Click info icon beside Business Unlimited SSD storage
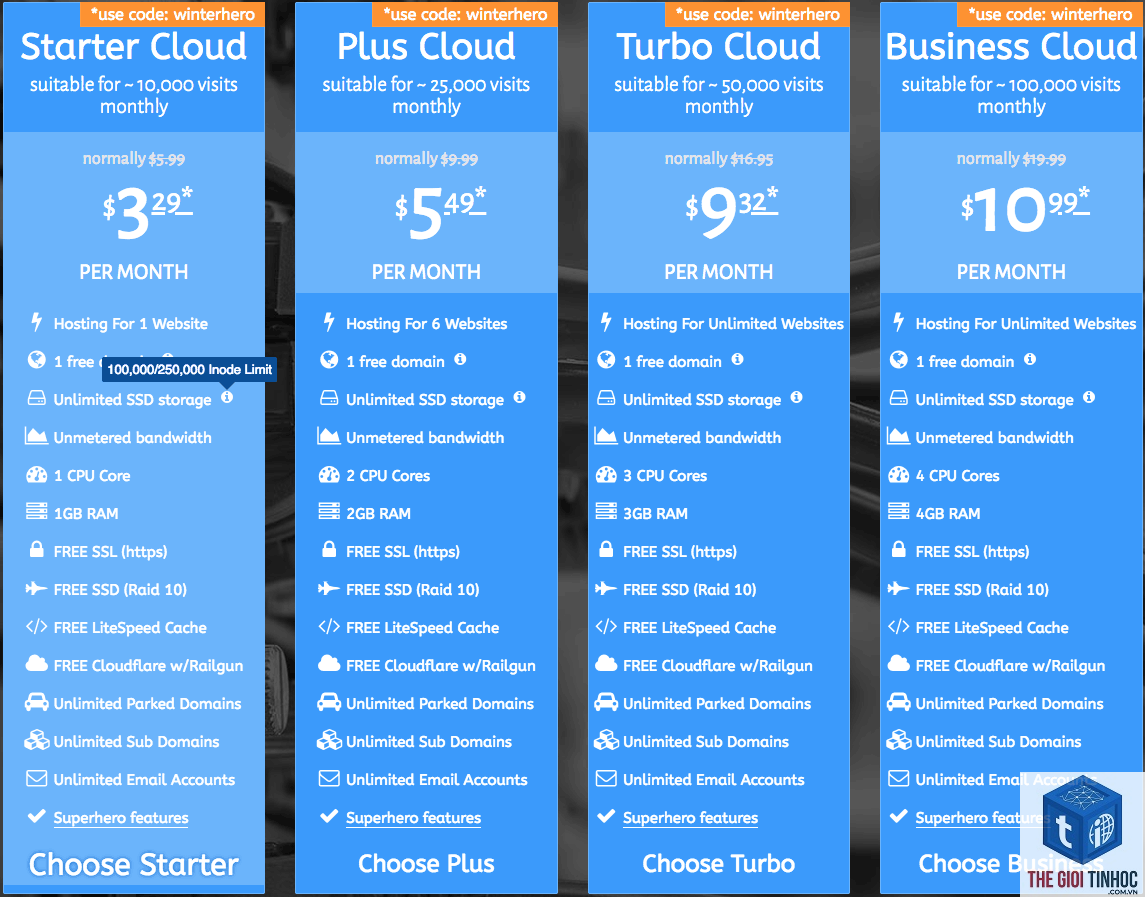 click(1089, 397)
